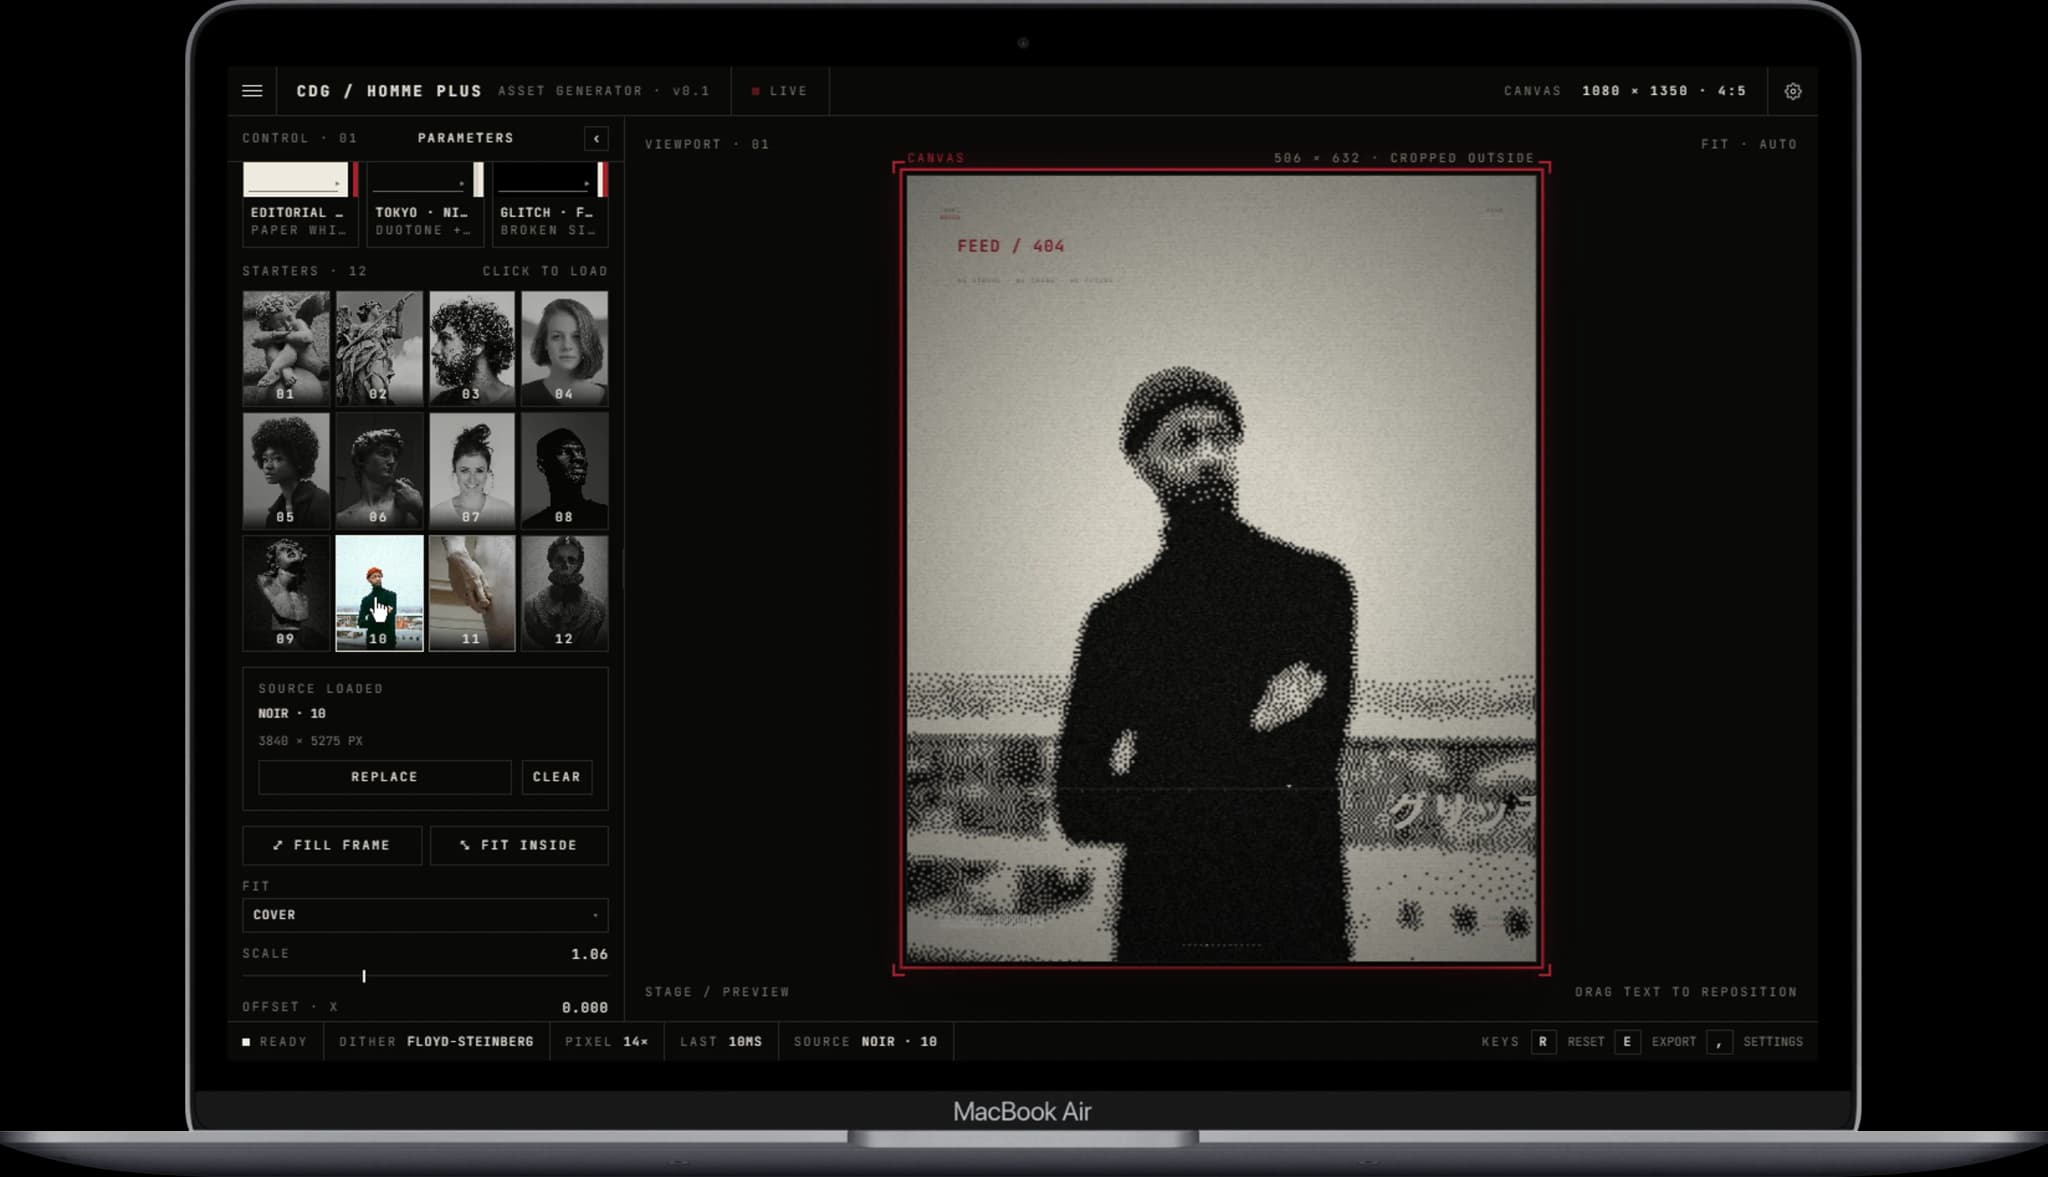Load starter image 12

pyautogui.click(x=564, y=593)
